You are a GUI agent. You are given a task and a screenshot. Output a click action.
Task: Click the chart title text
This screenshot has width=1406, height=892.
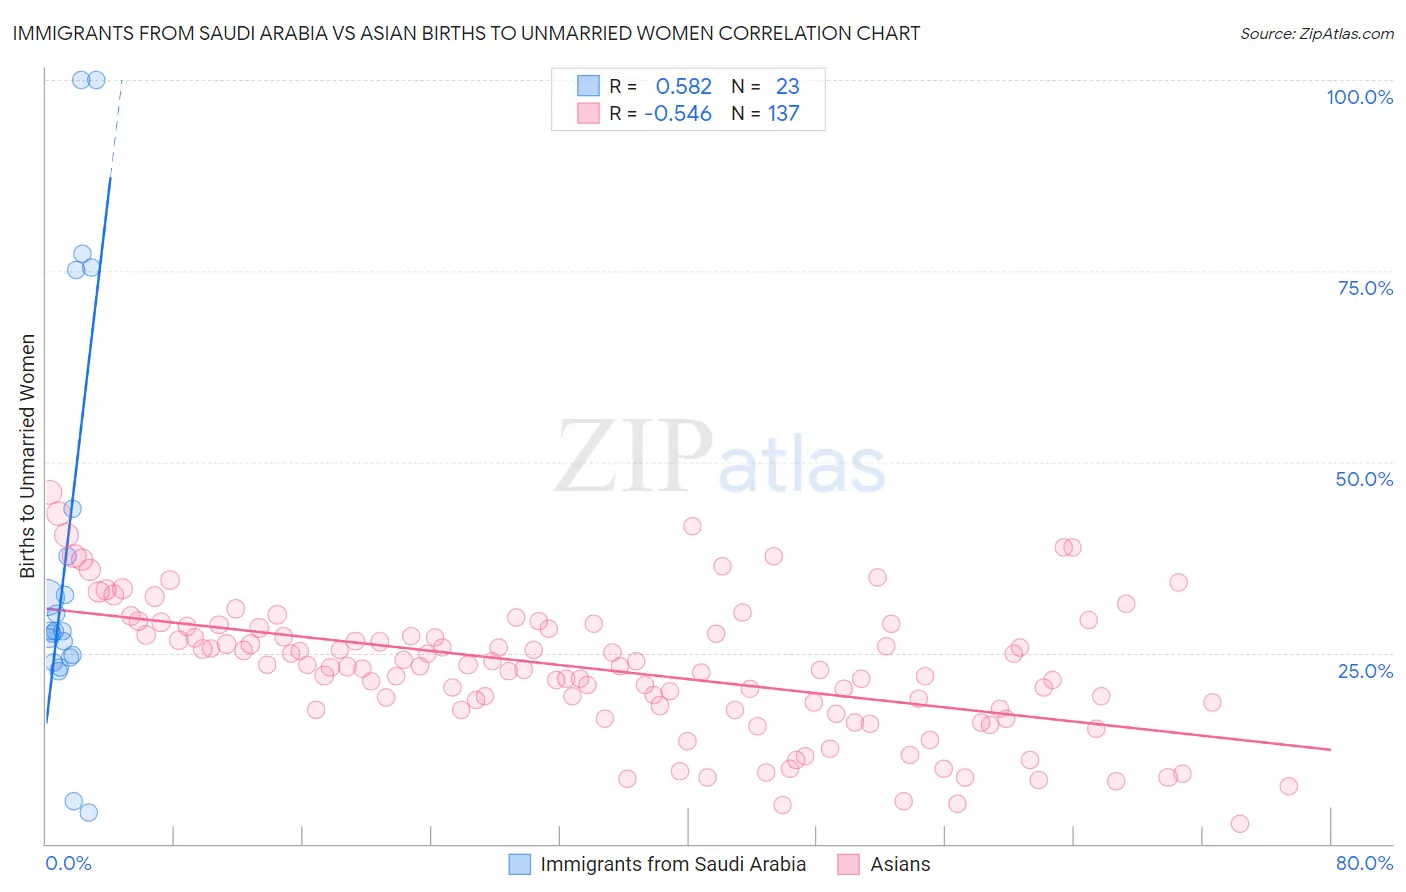466,33
